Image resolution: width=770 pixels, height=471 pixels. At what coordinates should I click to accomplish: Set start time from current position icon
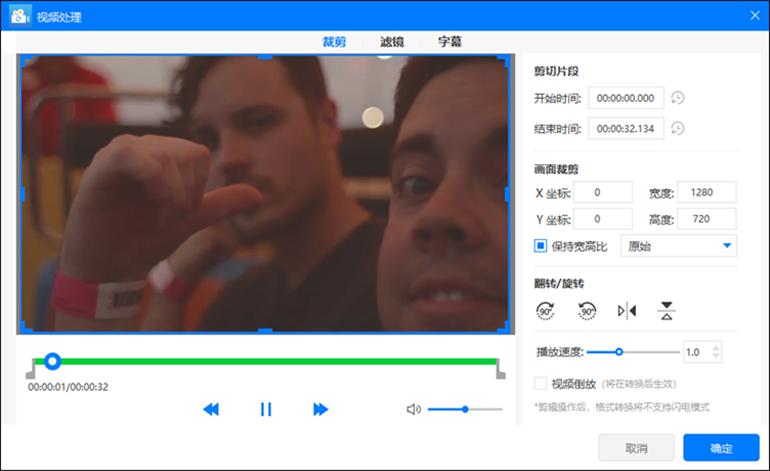(x=678, y=98)
